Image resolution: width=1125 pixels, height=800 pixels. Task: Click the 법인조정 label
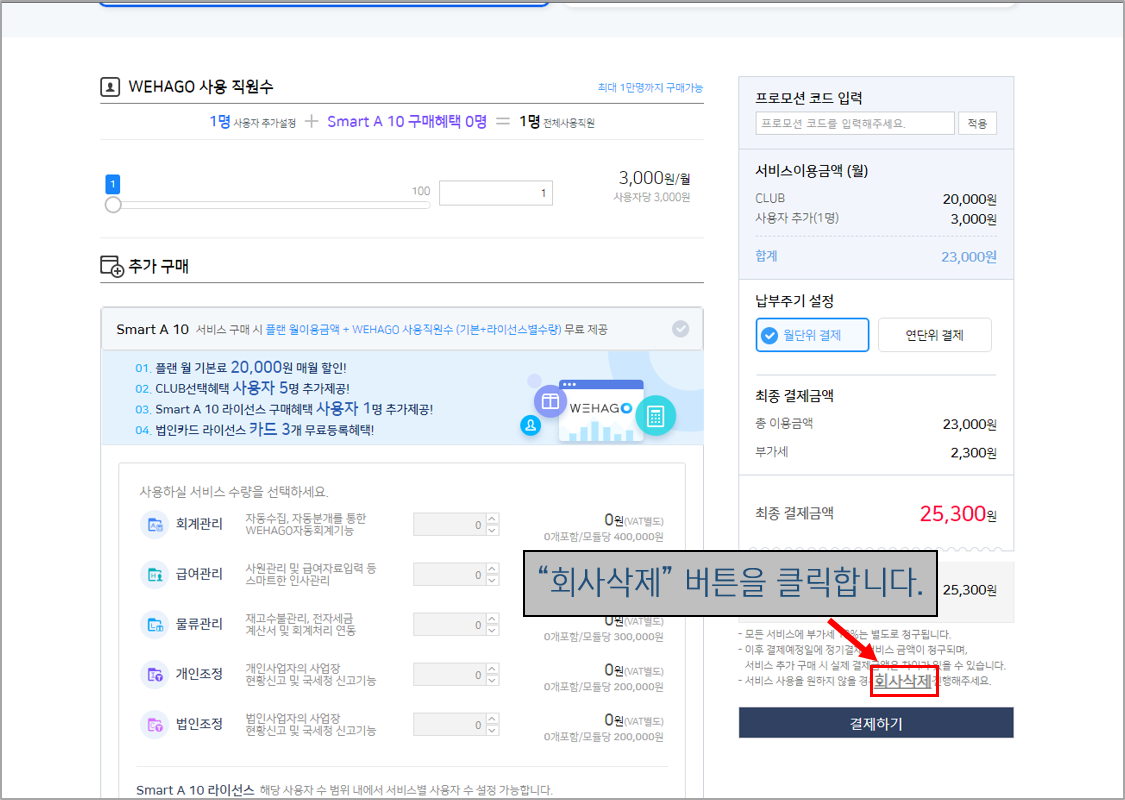point(199,724)
